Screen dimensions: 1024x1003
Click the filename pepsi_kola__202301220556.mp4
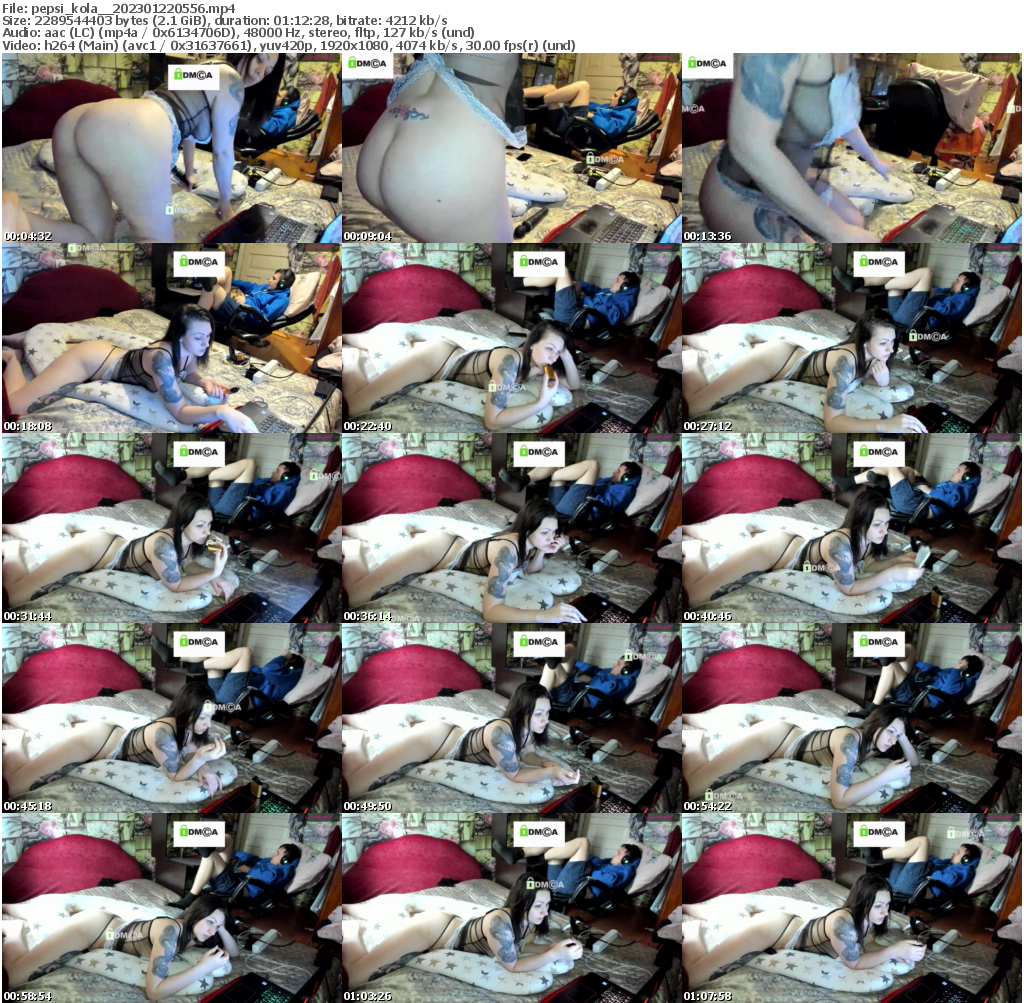pyautogui.click(x=120, y=8)
